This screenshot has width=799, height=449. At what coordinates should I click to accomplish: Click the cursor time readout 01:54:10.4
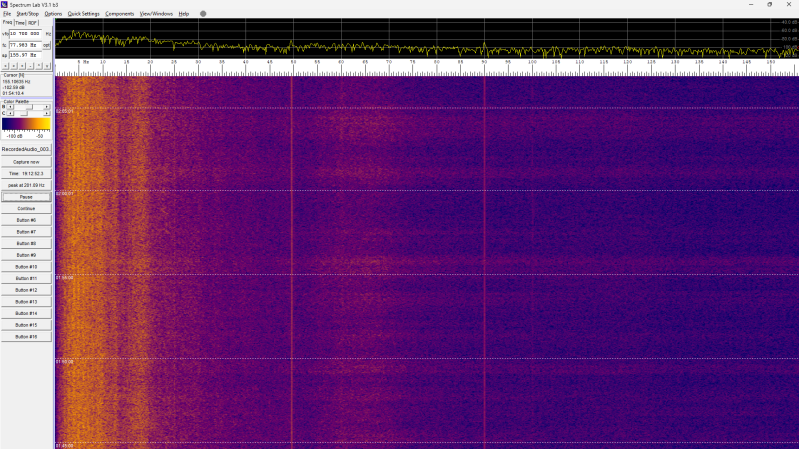click(13, 93)
